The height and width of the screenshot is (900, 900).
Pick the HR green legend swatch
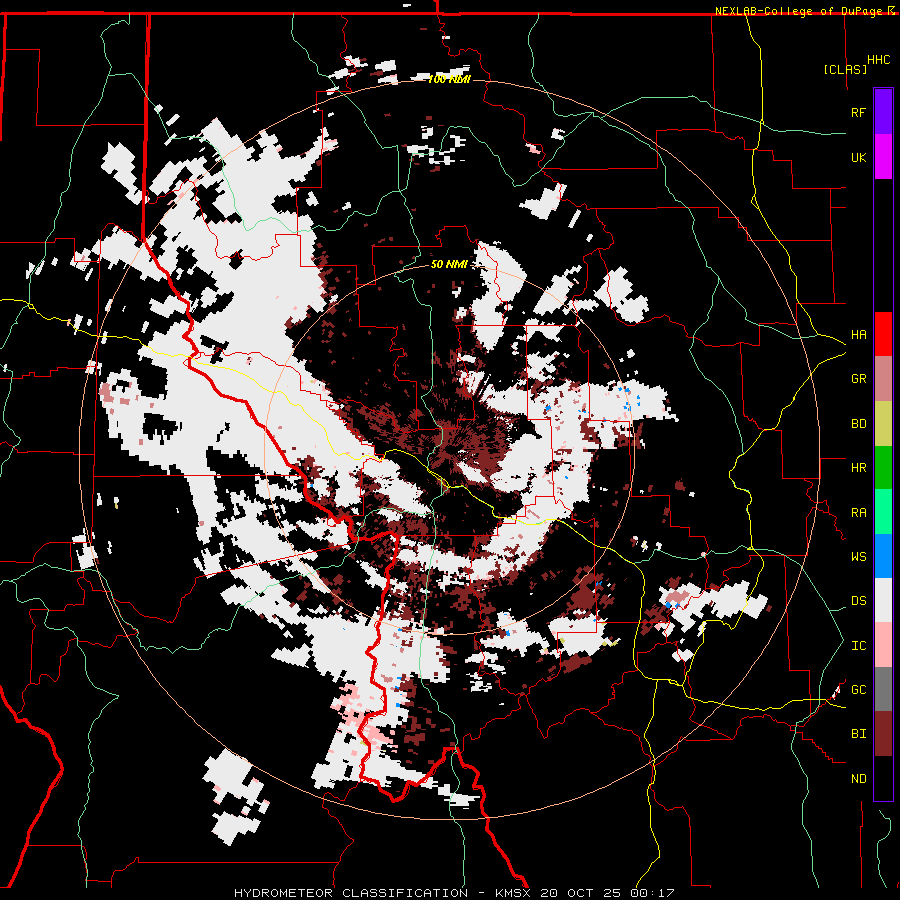point(883,468)
